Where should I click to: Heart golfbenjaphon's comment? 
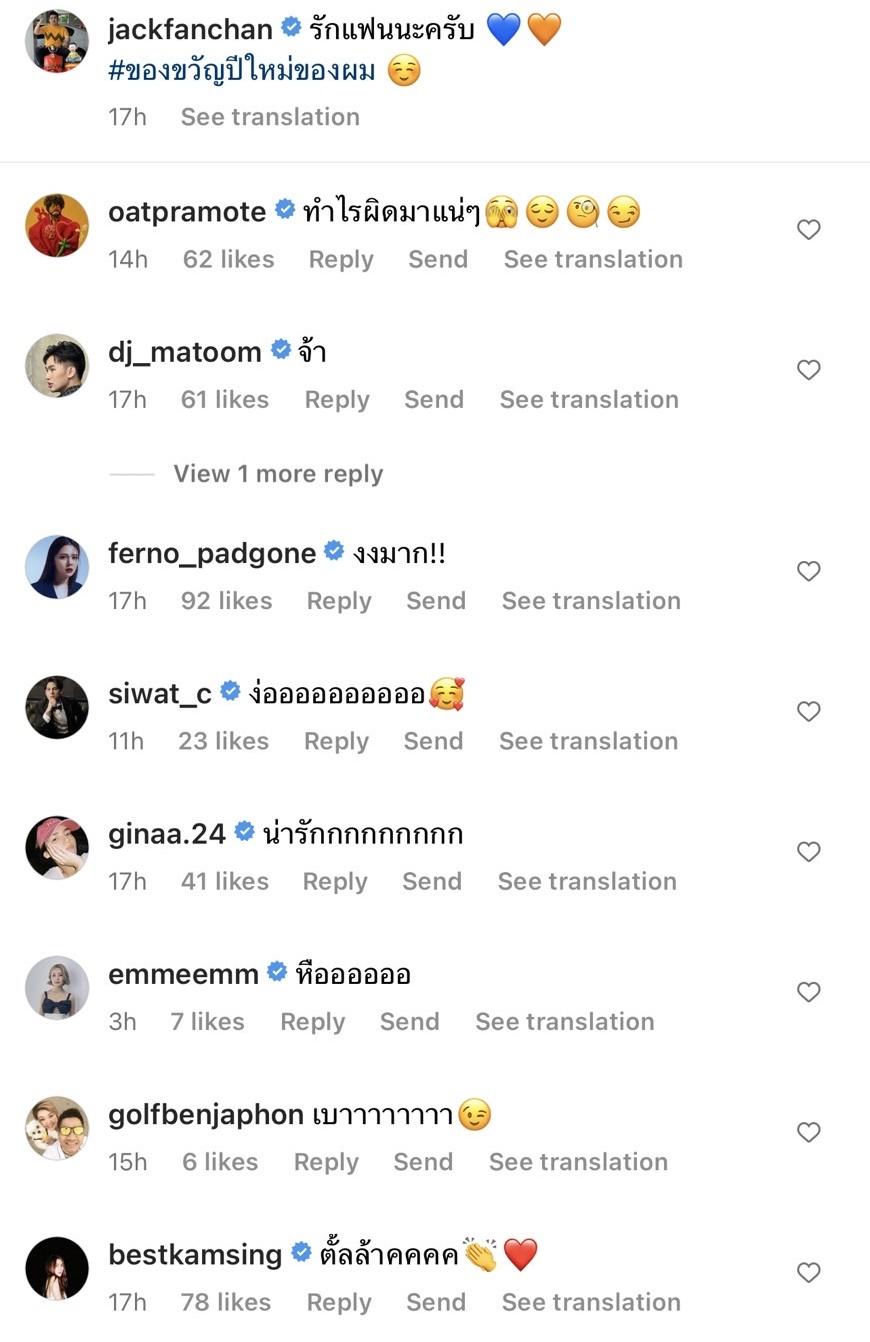[808, 1132]
